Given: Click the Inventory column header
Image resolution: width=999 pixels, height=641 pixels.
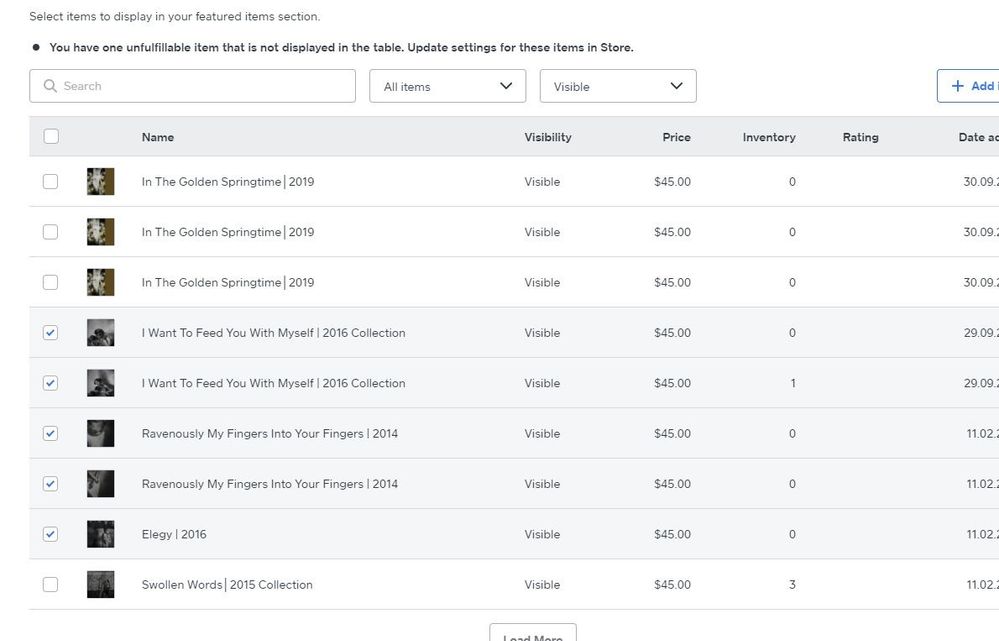Looking at the screenshot, I should [768, 137].
